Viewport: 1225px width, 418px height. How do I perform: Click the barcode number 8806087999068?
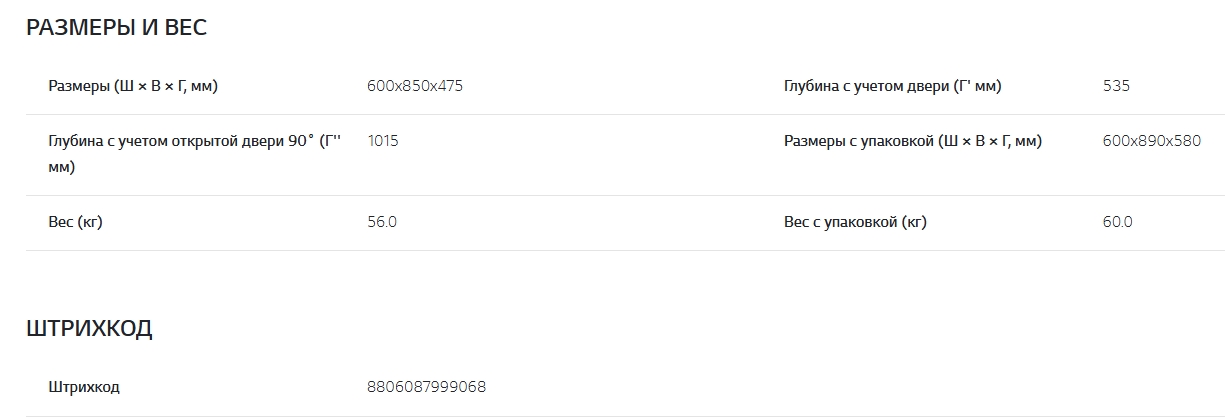[427, 387]
